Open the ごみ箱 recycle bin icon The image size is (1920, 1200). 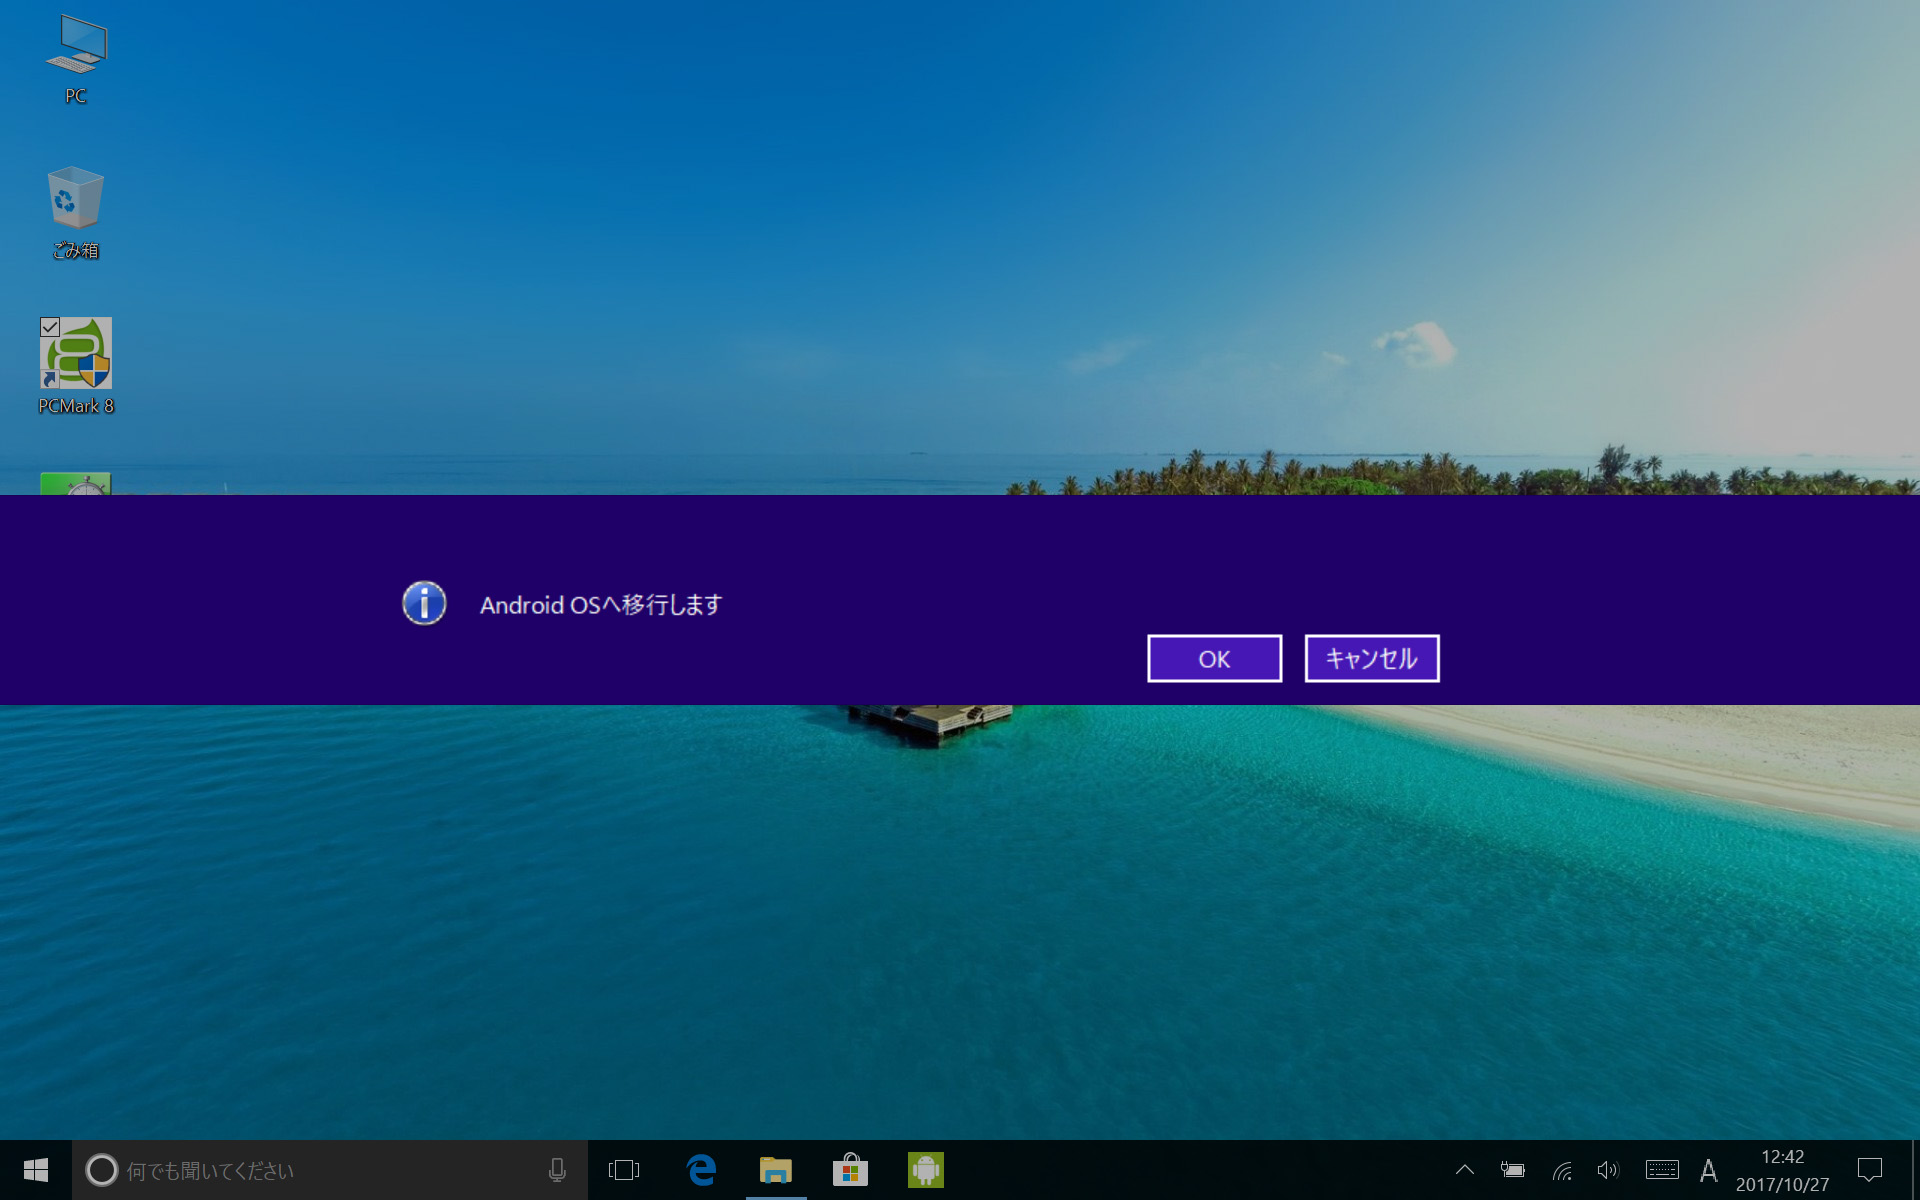point(76,212)
